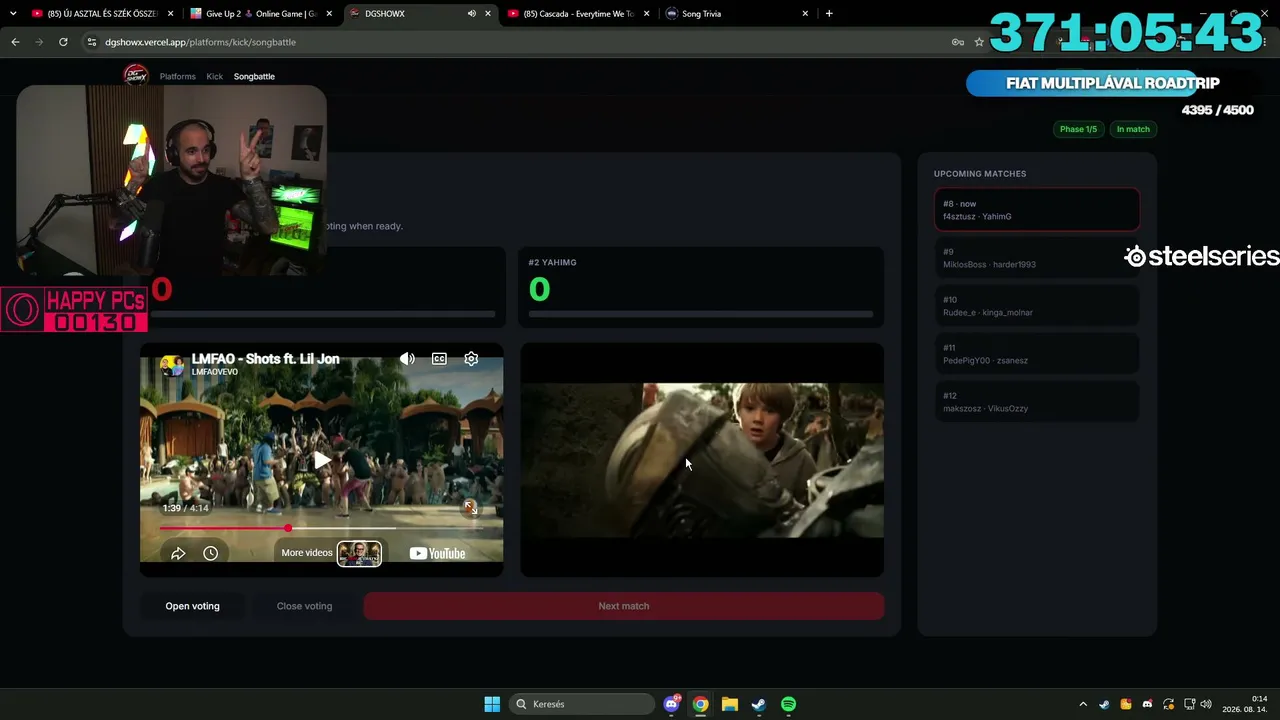The width and height of the screenshot is (1280, 720).
Task: Click the Steam system tray icon
Action: pos(1104,704)
